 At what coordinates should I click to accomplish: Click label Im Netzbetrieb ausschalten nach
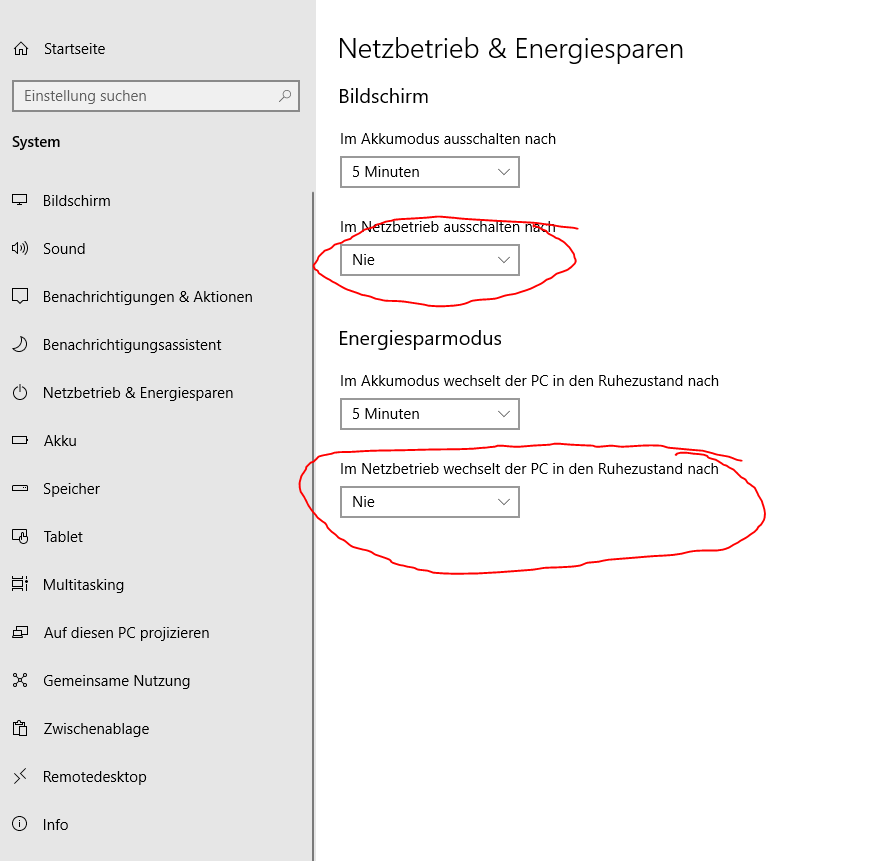click(448, 227)
